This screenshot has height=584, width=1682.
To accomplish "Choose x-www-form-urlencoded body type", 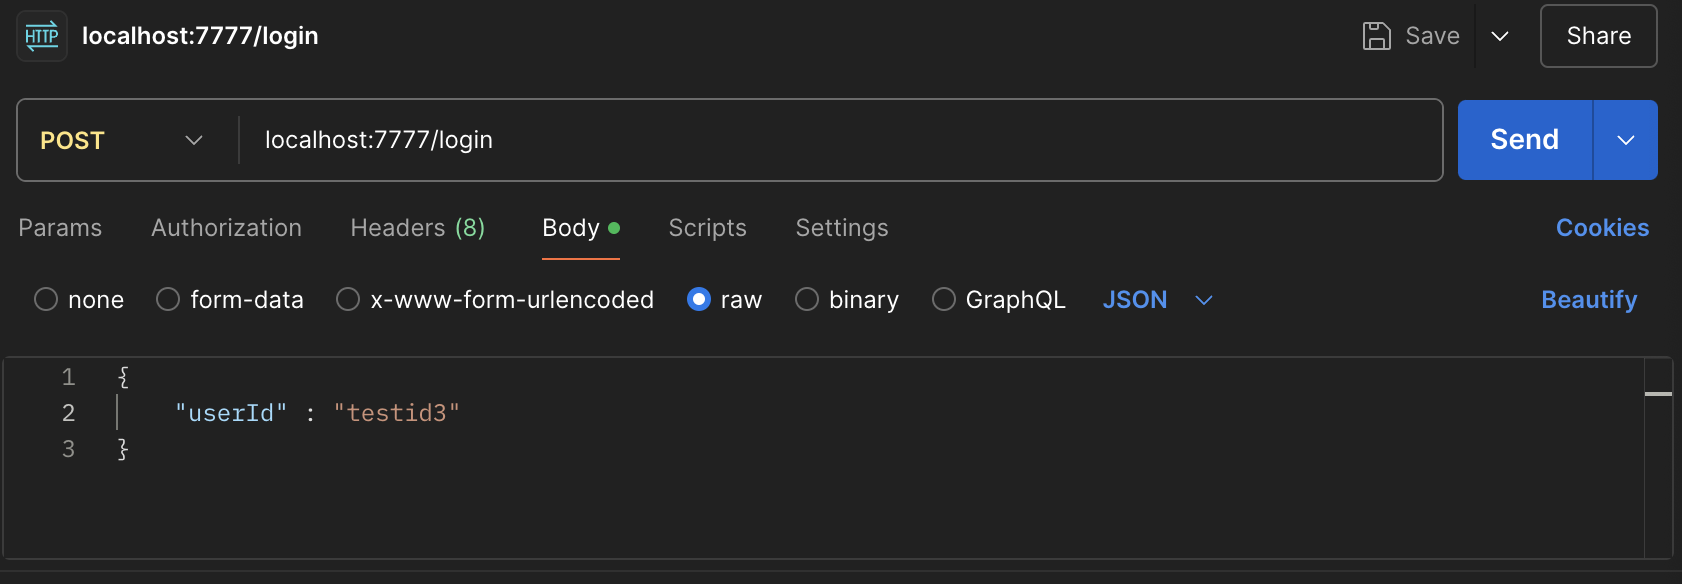I will pyautogui.click(x=348, y=300).
